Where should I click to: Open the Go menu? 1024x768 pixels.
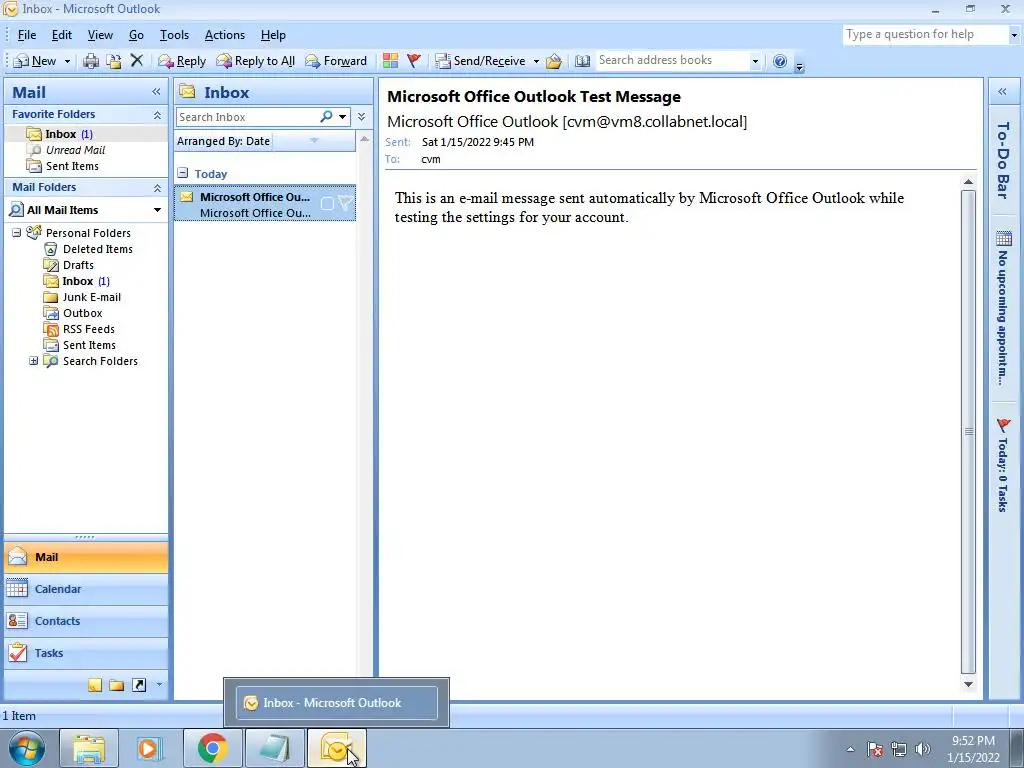pos(136,35)
